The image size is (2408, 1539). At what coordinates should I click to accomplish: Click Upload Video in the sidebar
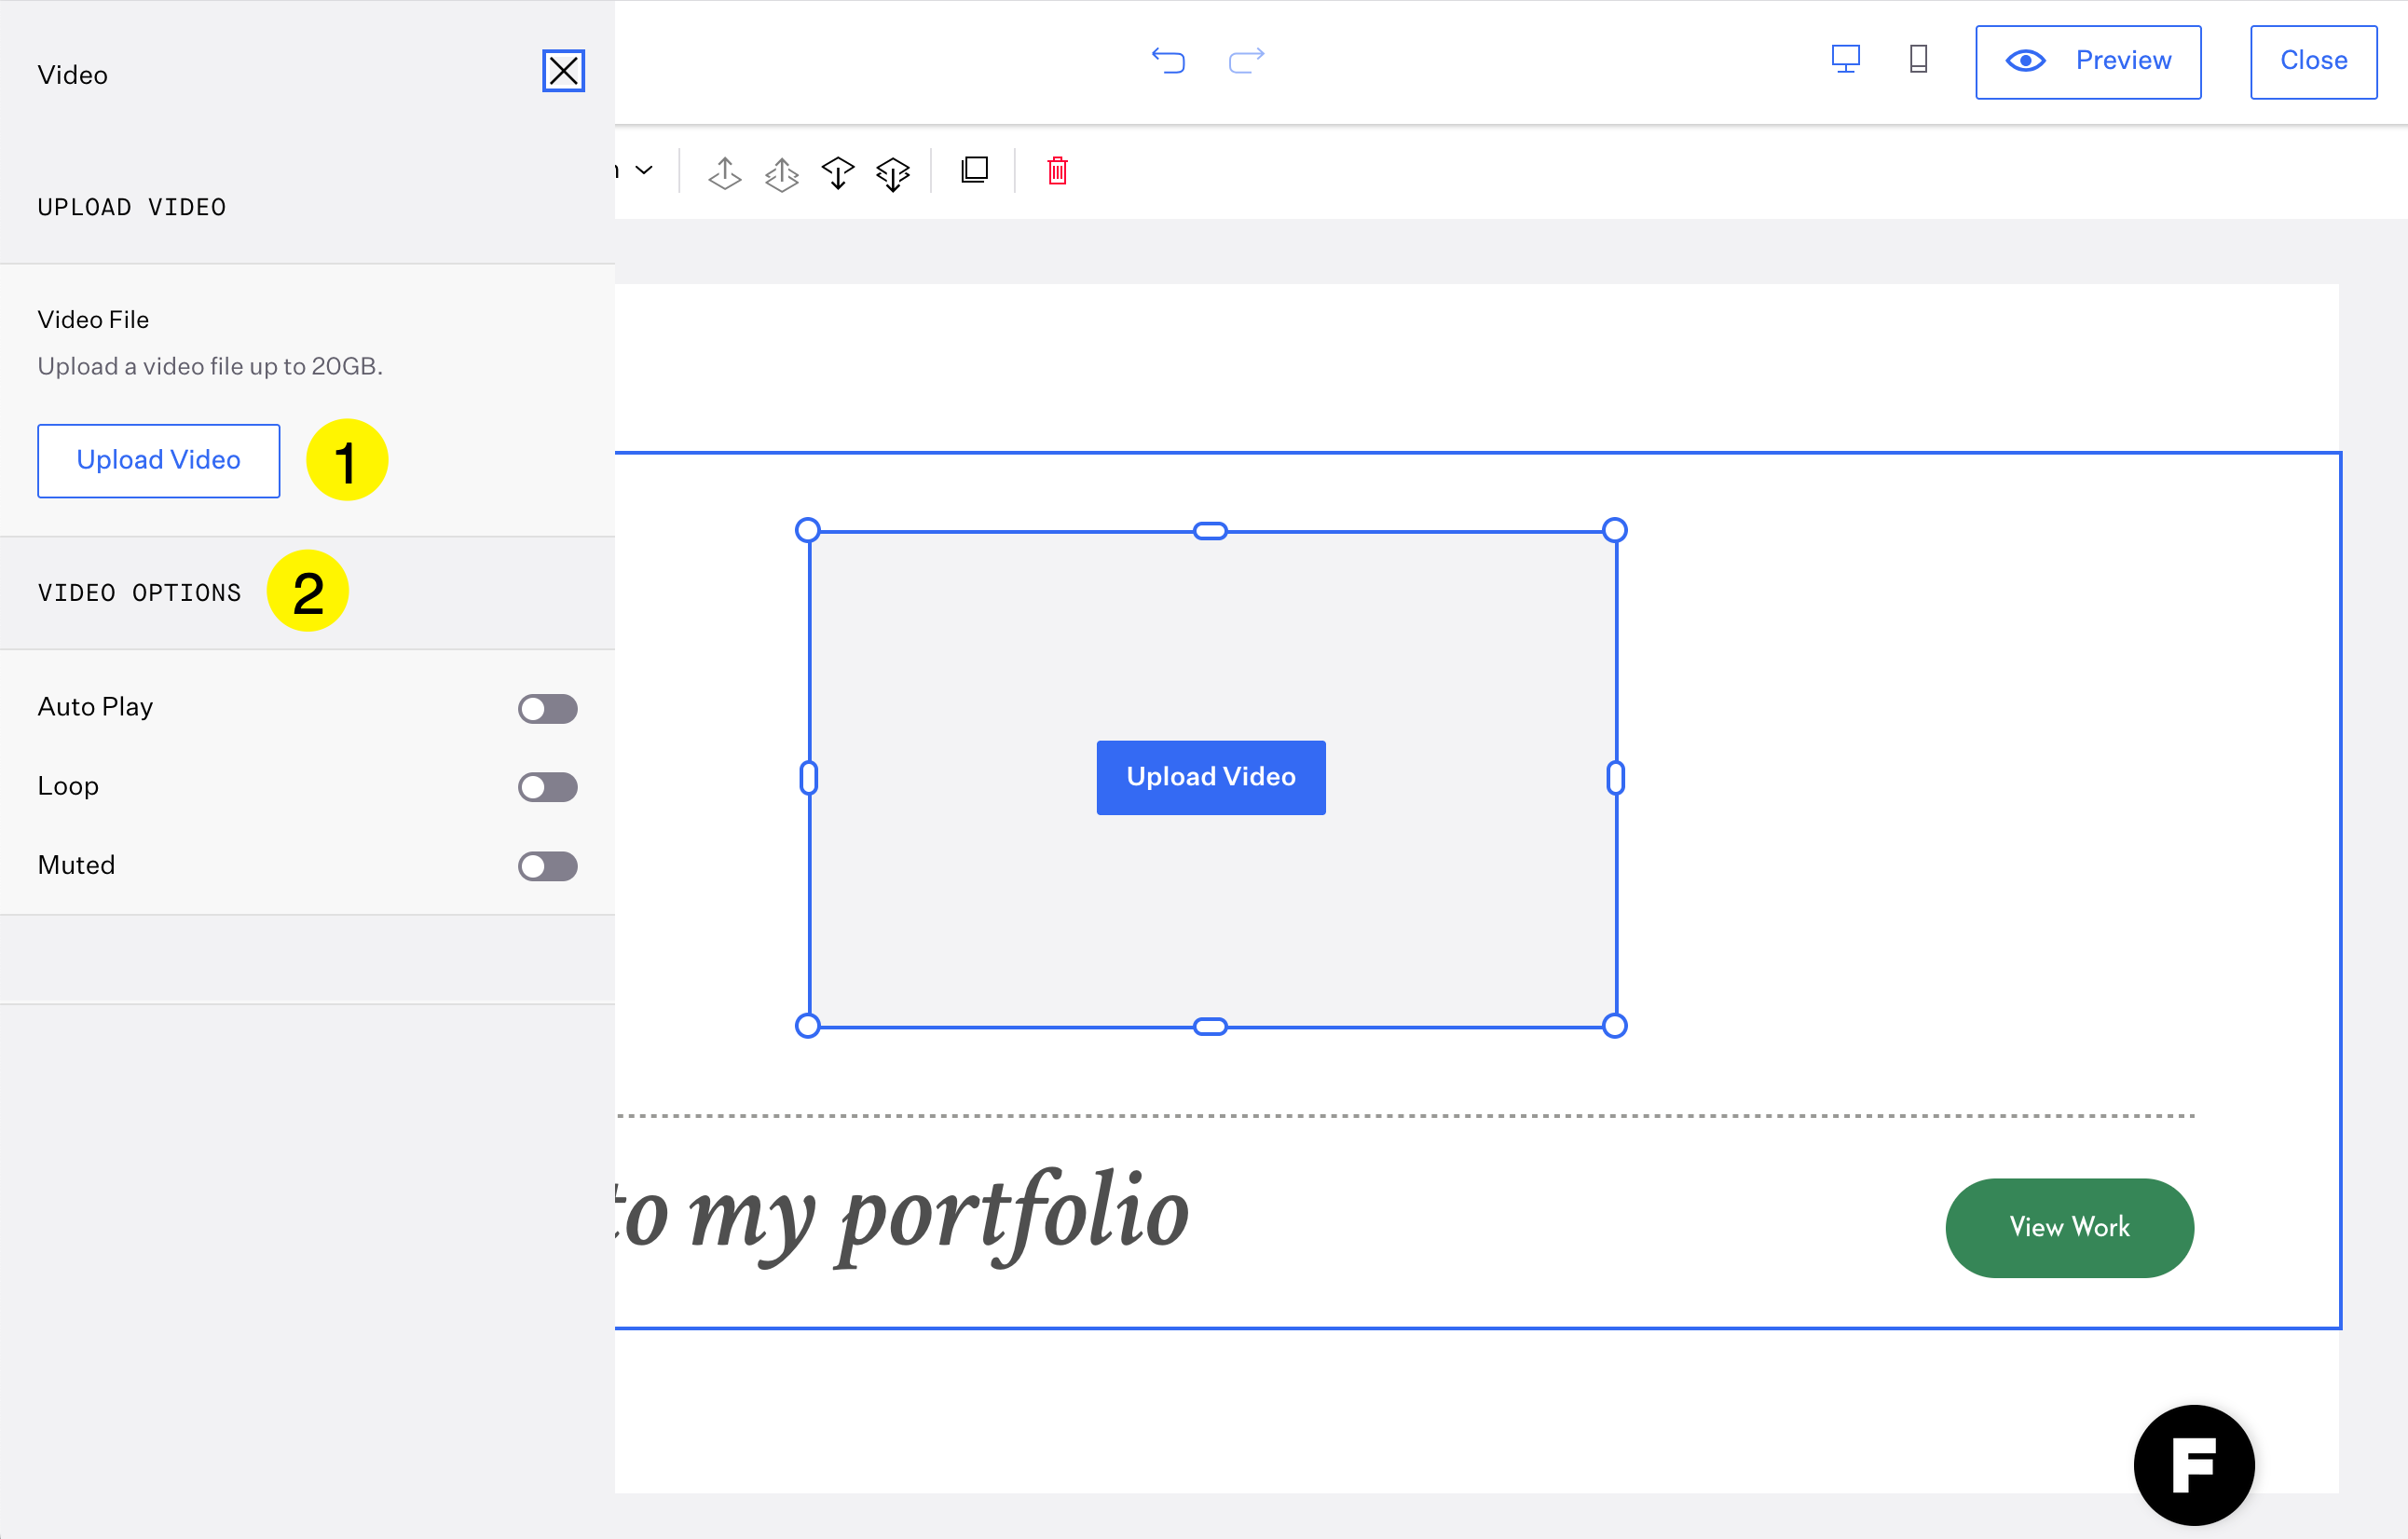point(158,460)
